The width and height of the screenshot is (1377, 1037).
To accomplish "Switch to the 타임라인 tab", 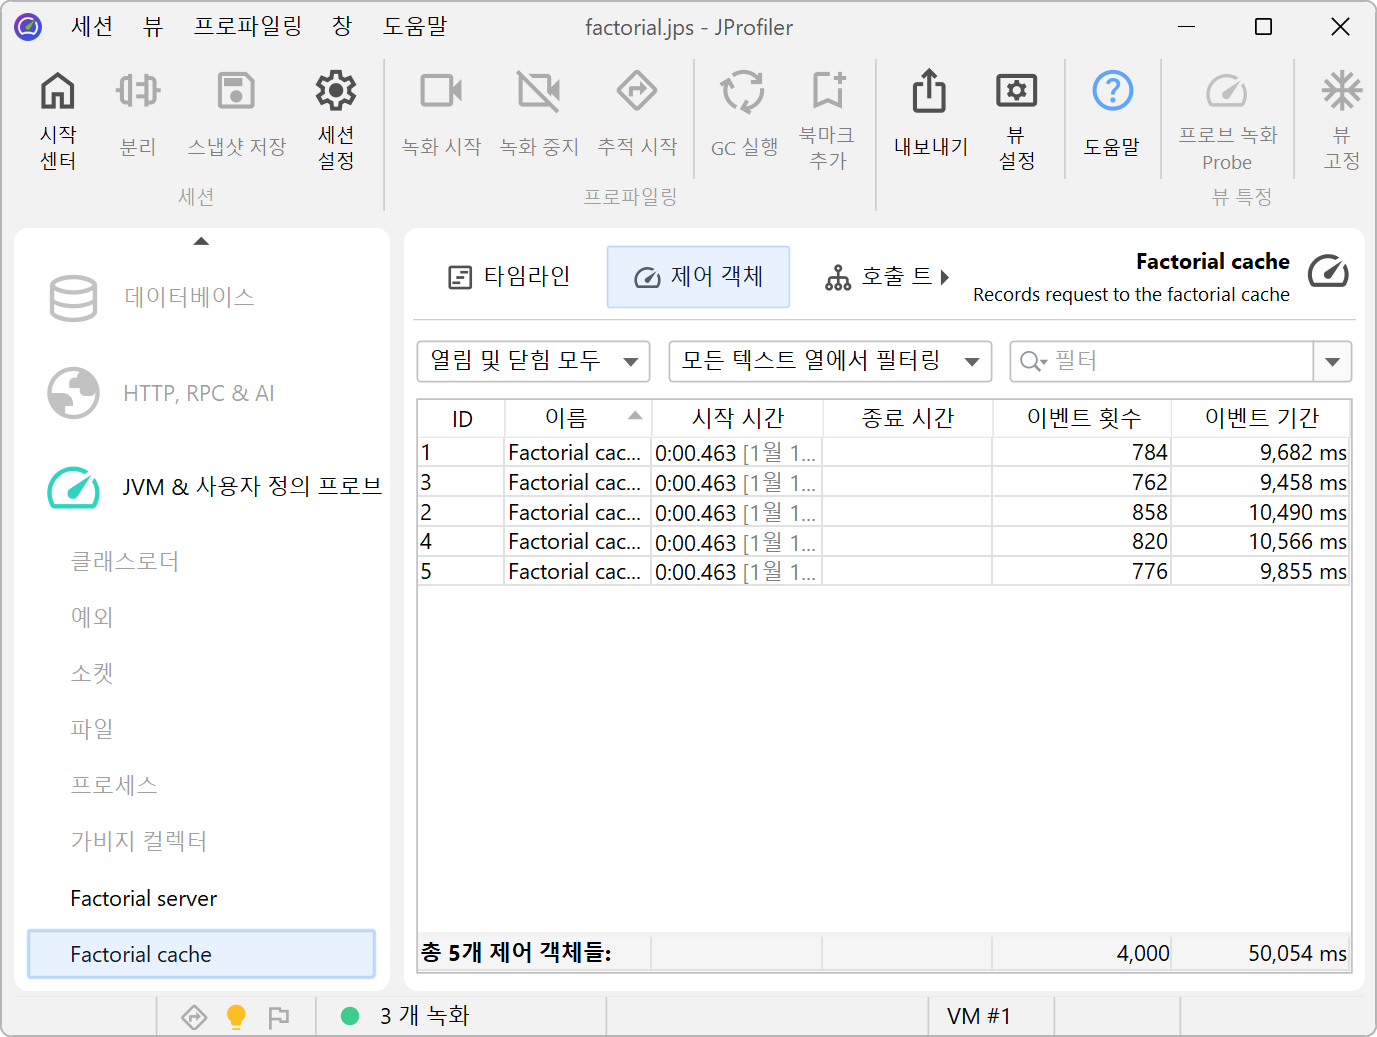I will point(509,277).
